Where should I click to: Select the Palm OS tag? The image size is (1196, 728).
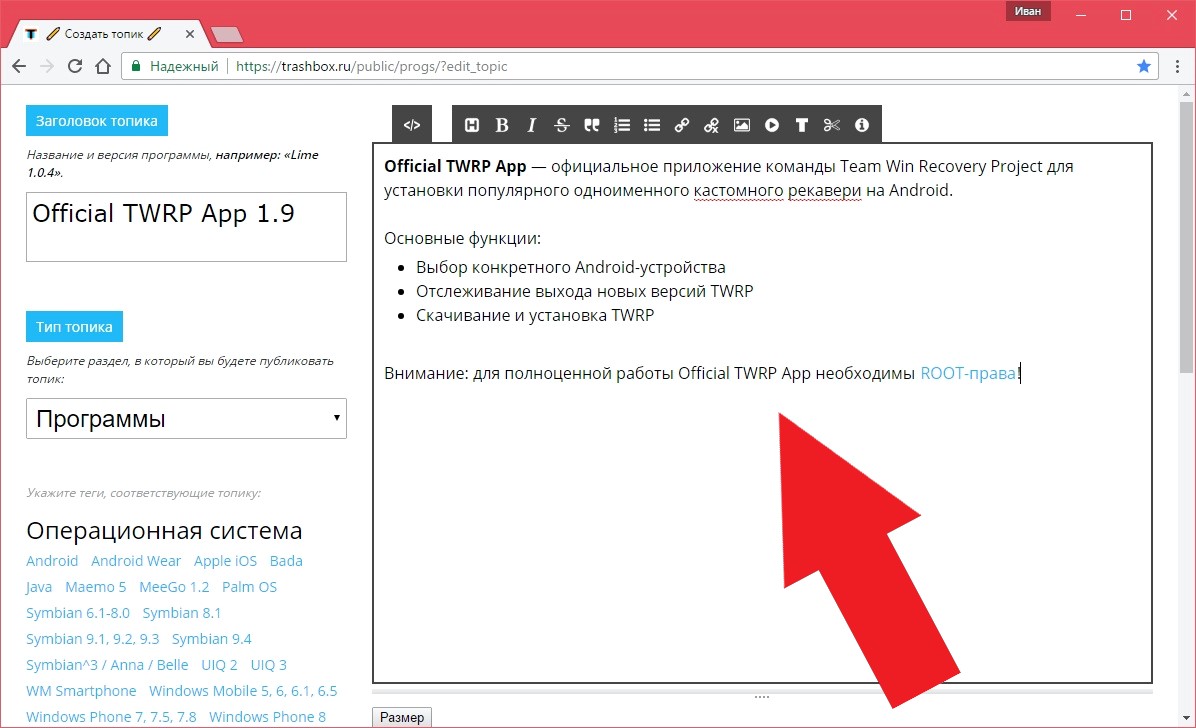tap(249, 587)
